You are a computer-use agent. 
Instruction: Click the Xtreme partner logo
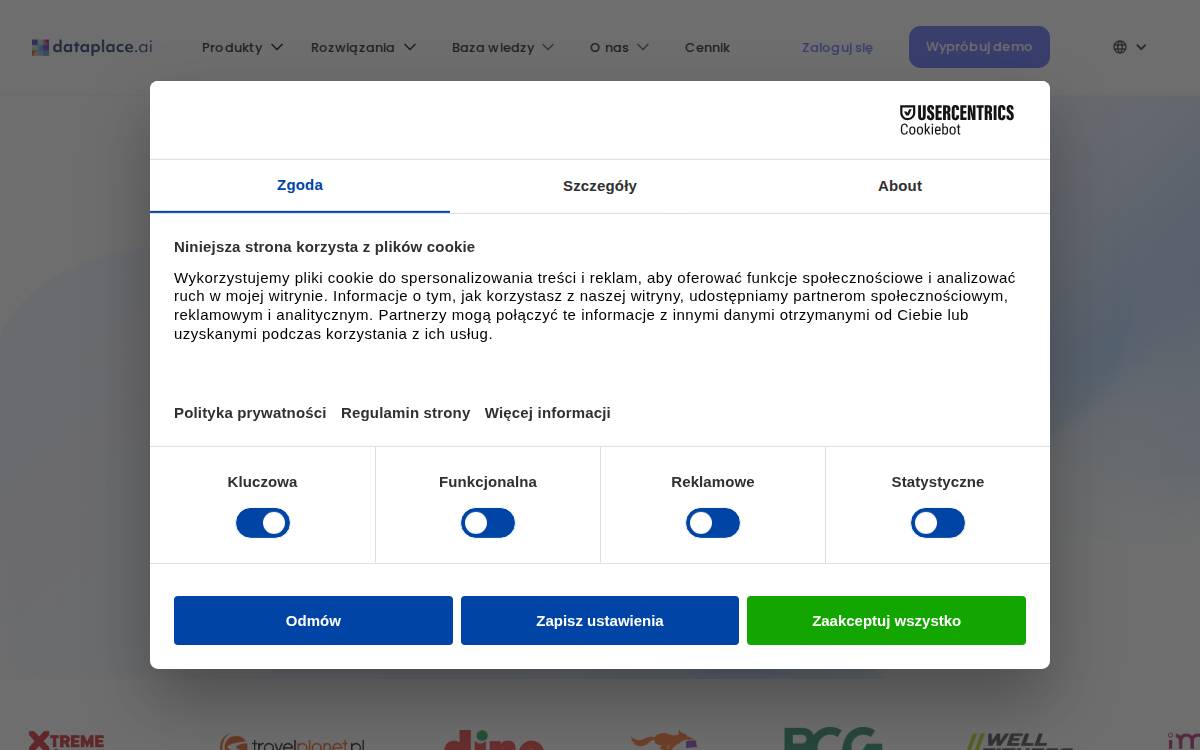pos(66,740)
